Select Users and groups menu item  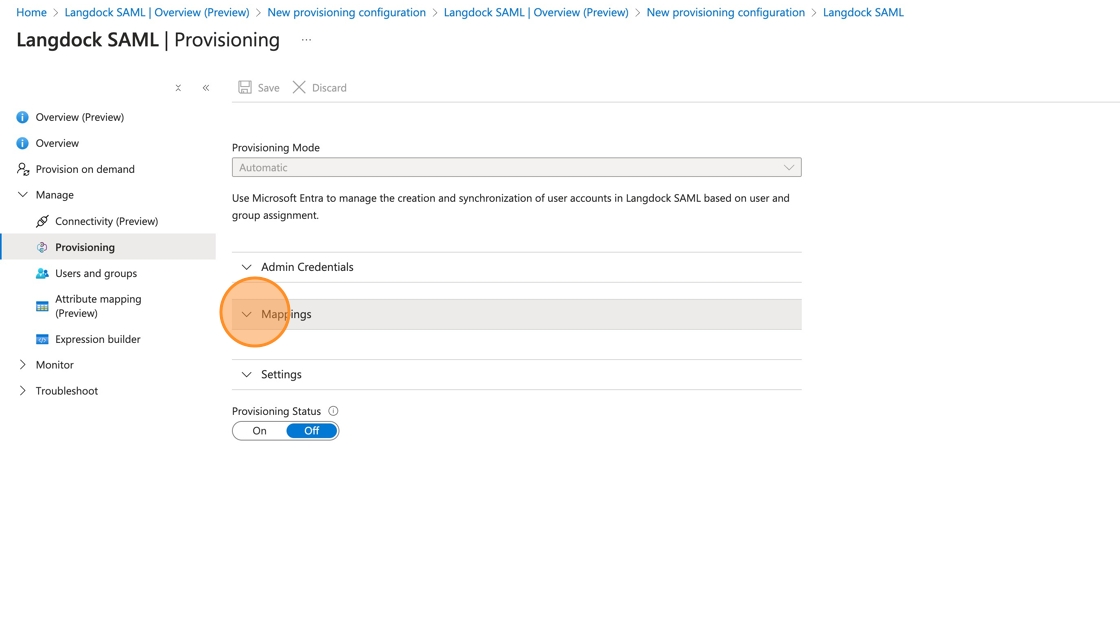[x=96, y=274]
